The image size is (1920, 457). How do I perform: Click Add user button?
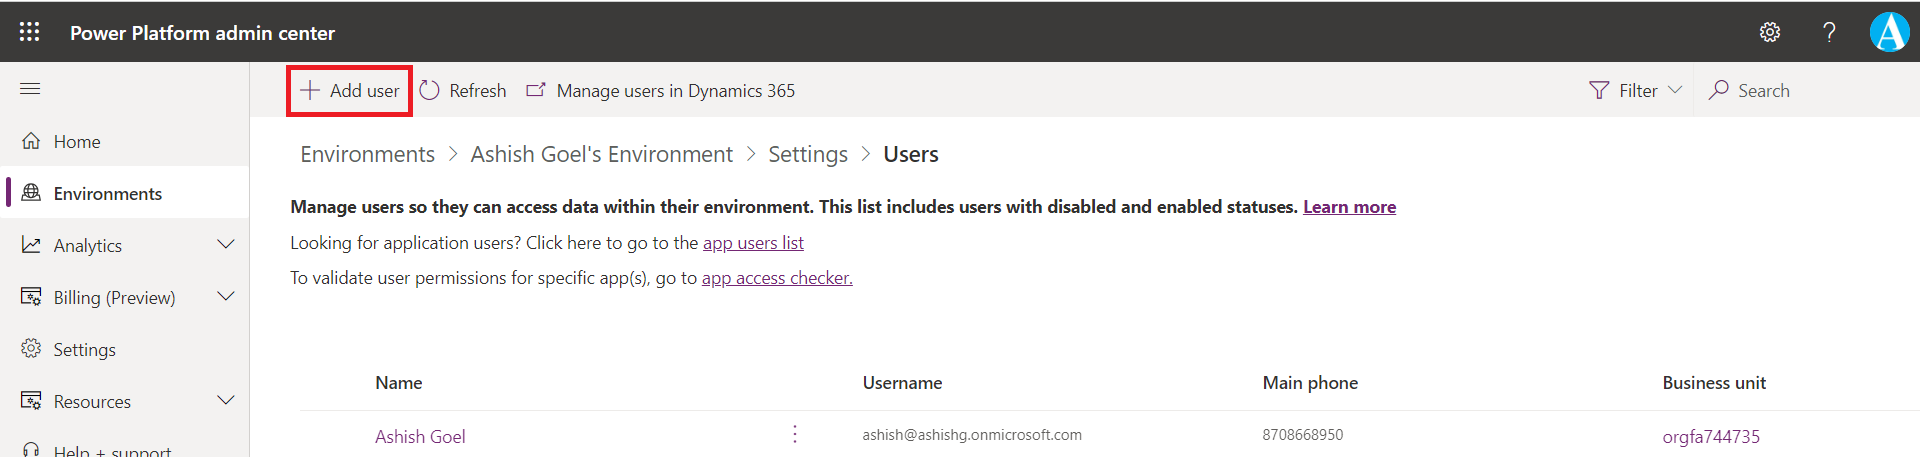tap(350, 91)
